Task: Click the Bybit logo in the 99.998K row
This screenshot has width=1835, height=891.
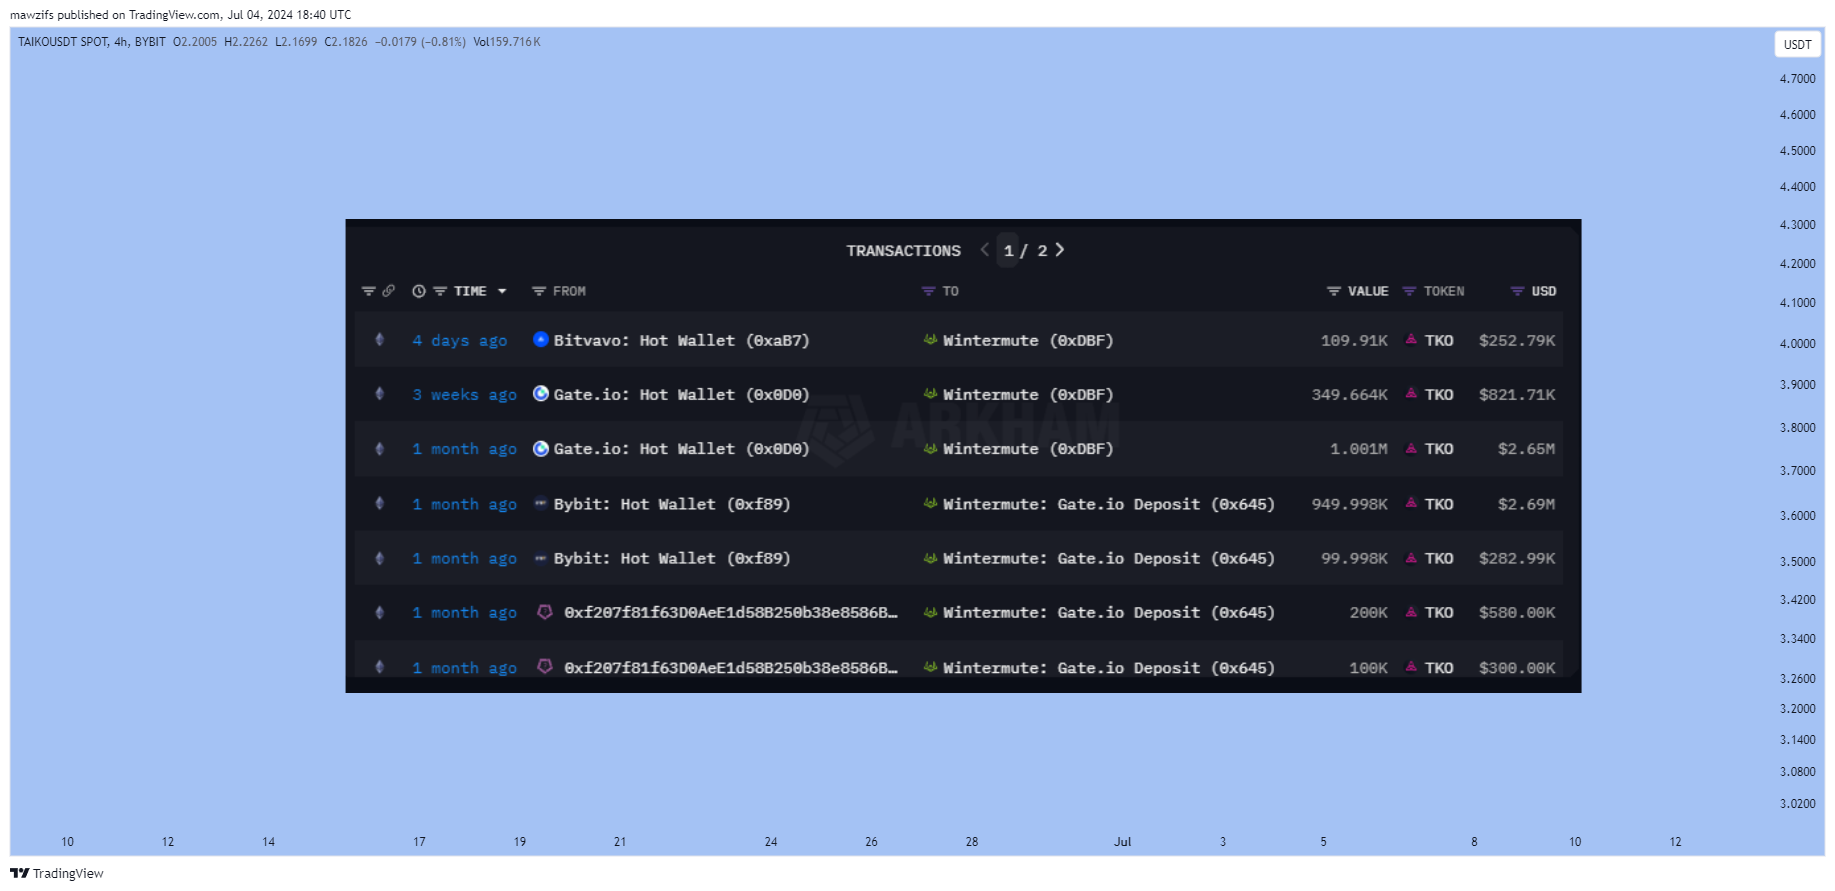Action: click(x=541, y=558)
